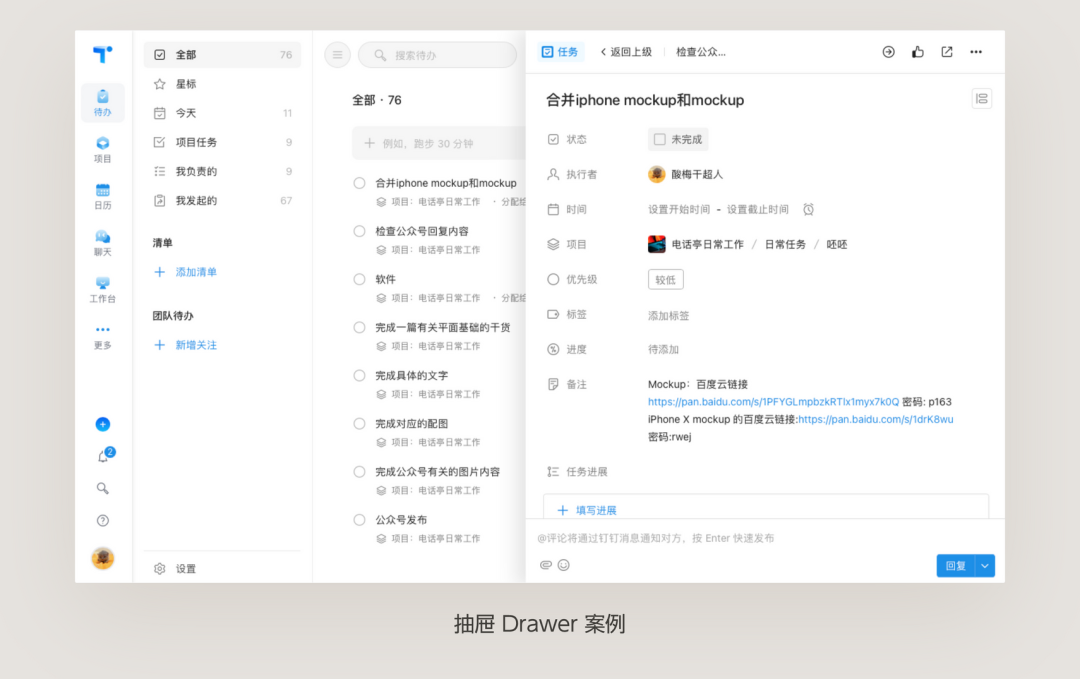Click executor 酸梅干超人
Image resolution: width=1080 pixels, height=679 pixels.
(x=685, y=175)
